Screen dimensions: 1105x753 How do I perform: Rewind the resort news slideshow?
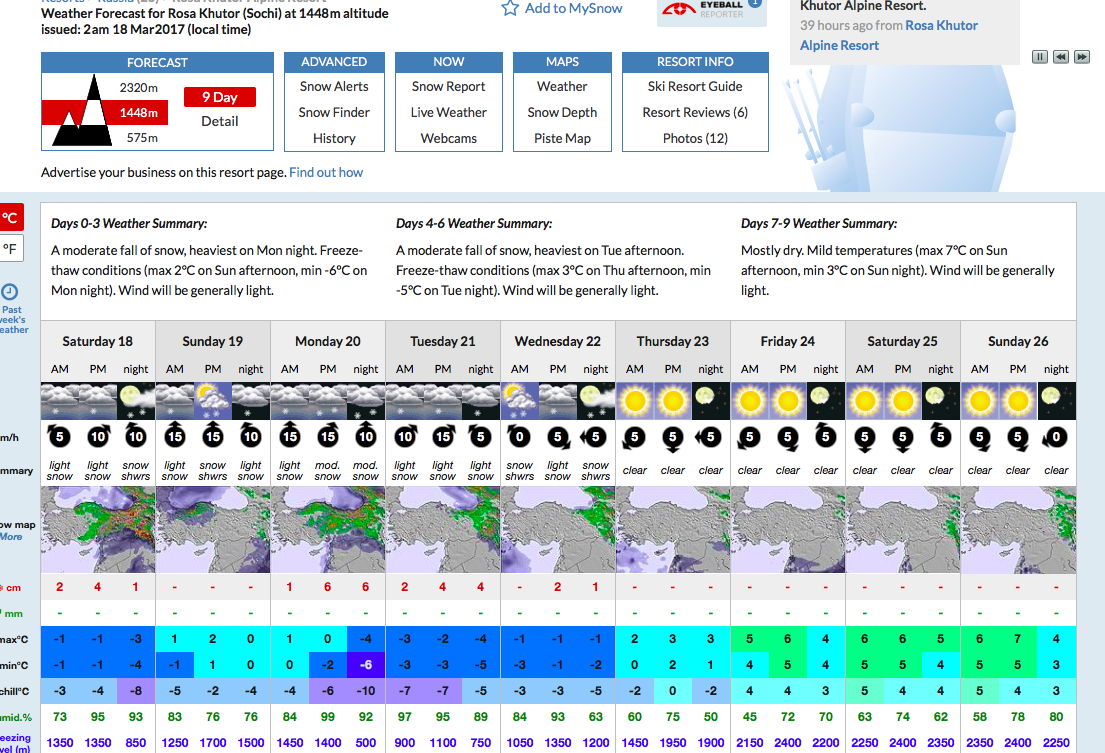(x=1061, y=57)
